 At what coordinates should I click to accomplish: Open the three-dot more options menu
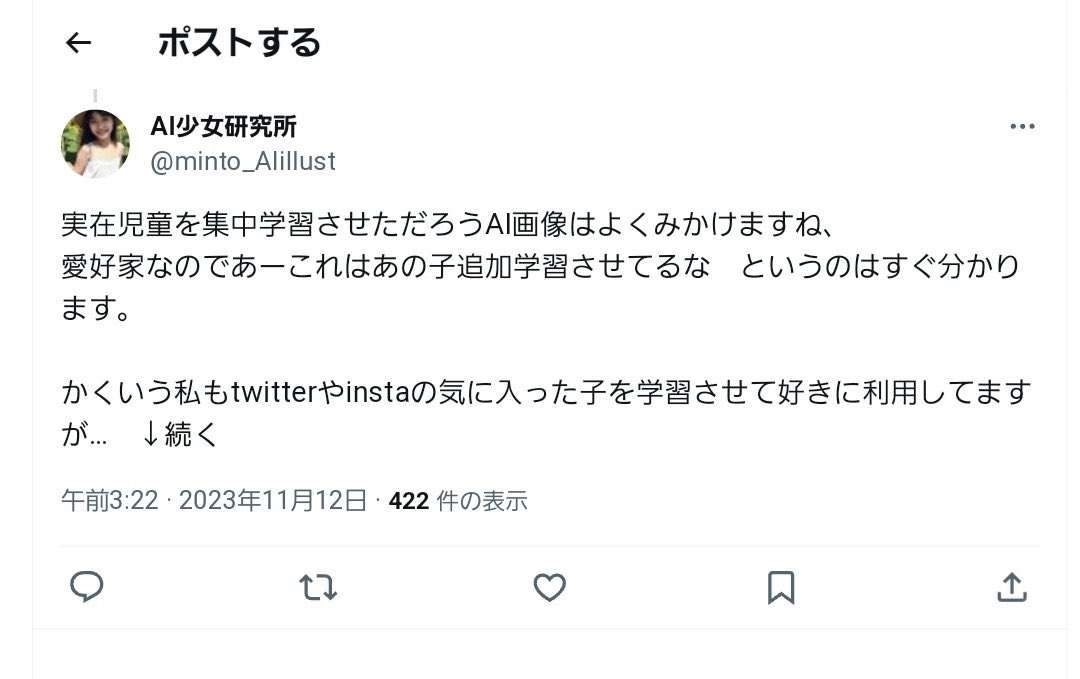tap(1022, 126)
